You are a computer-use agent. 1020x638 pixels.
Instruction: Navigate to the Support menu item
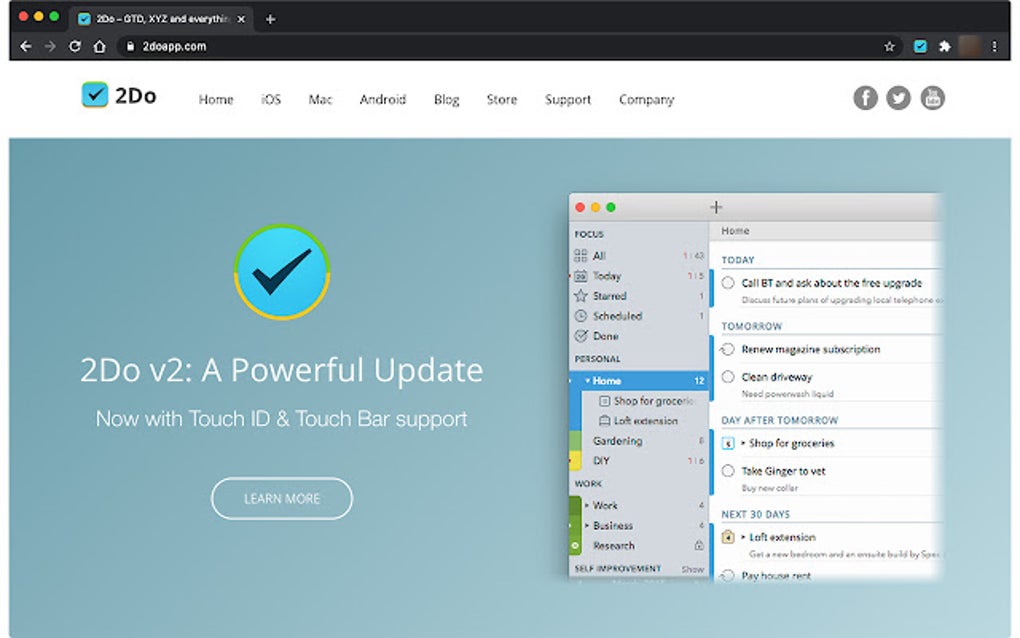coord(567,99)
